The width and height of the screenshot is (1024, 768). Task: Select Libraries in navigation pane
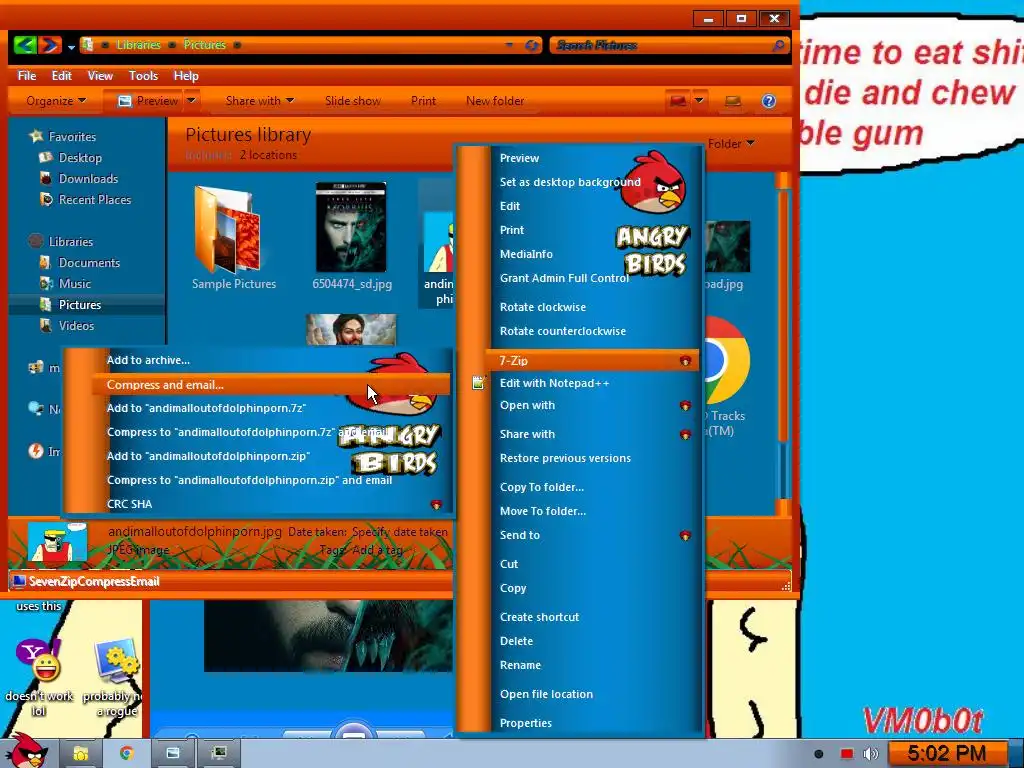point(61,241)
